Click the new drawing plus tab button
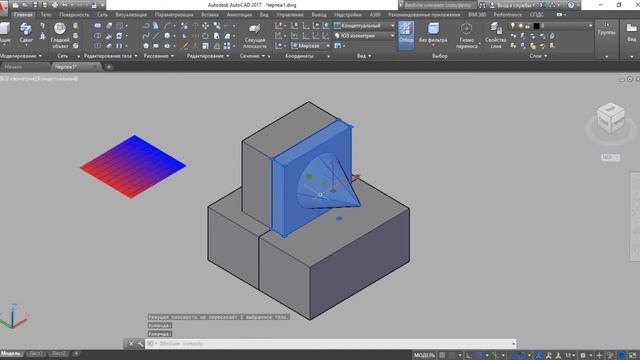Image resolution: width=640 pixels, height=360 pixels. [x=109, y=67]
